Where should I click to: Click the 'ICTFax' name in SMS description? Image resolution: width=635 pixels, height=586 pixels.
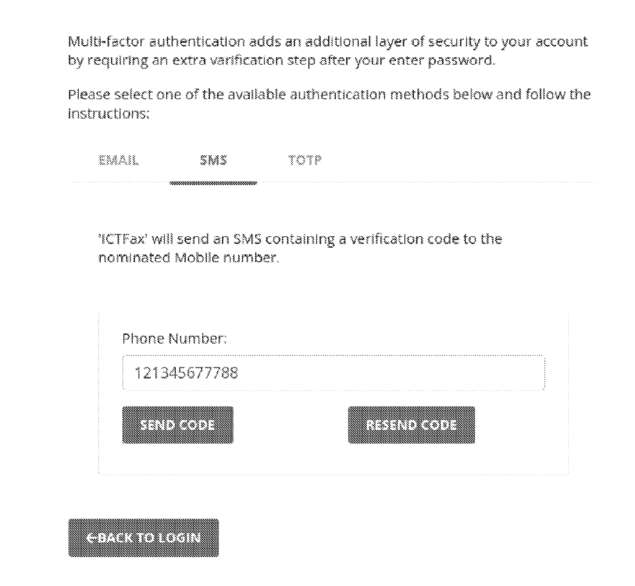coord(123,239)
